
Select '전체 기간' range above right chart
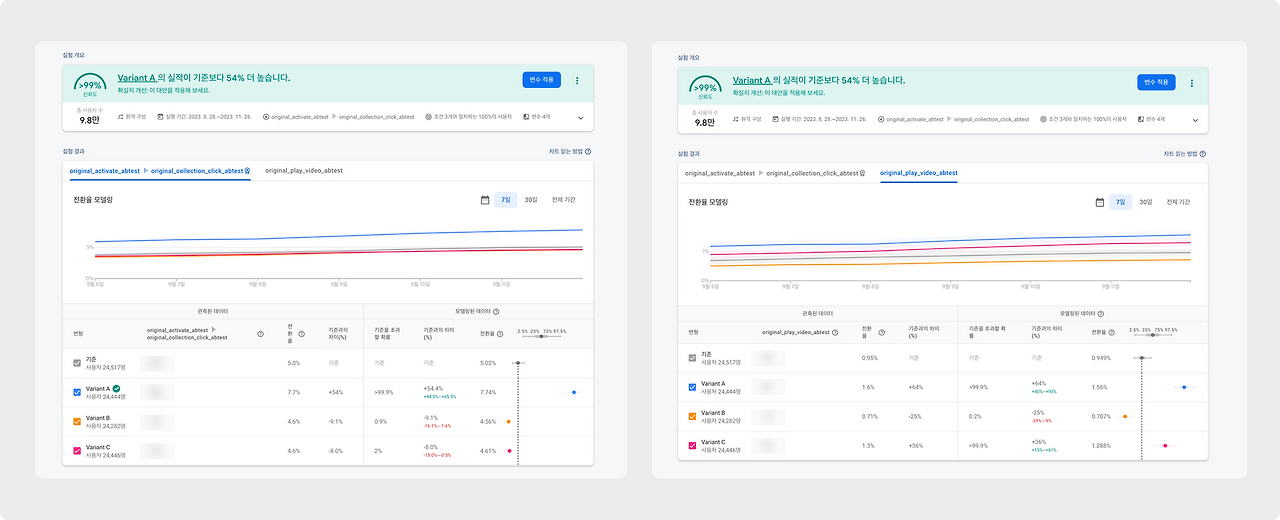pos(1178,202)
